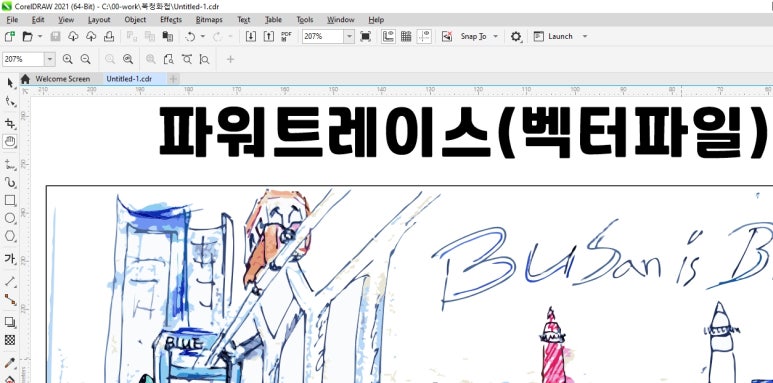Select the Crop tool in the toolbox

[x=10, y=123]
